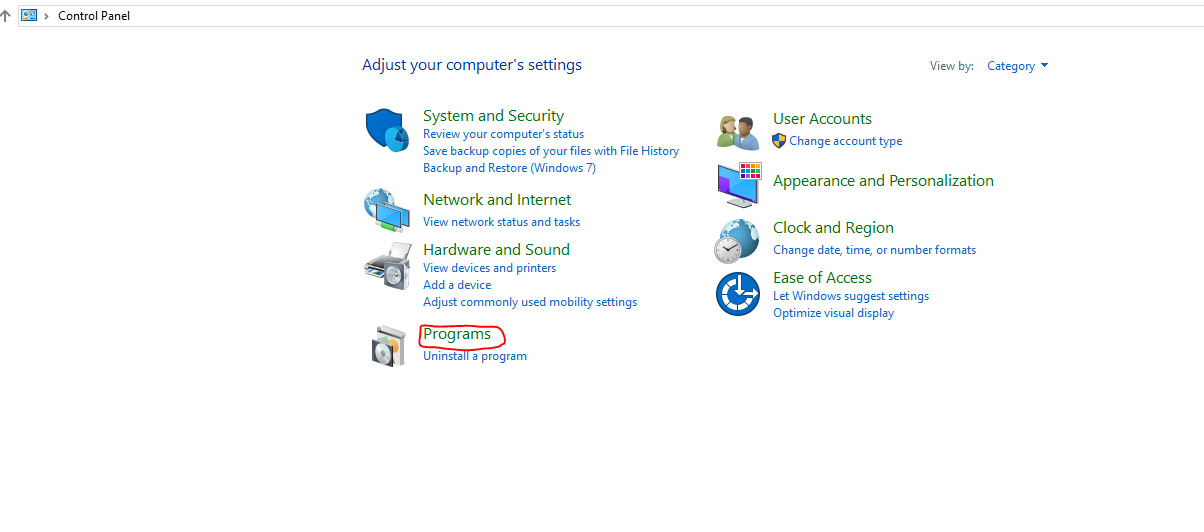Screen dimensions: 1204x532
Task: Open View network status and tasks
Action: (x=501, y=222)
